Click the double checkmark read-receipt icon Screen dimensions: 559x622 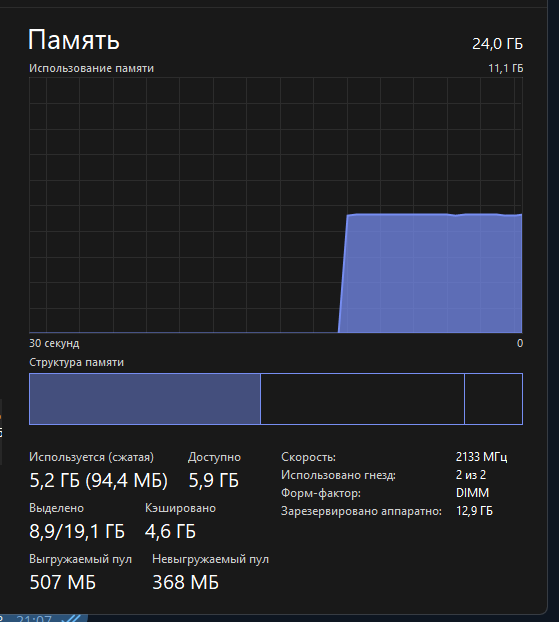click(x=73, y=618)
